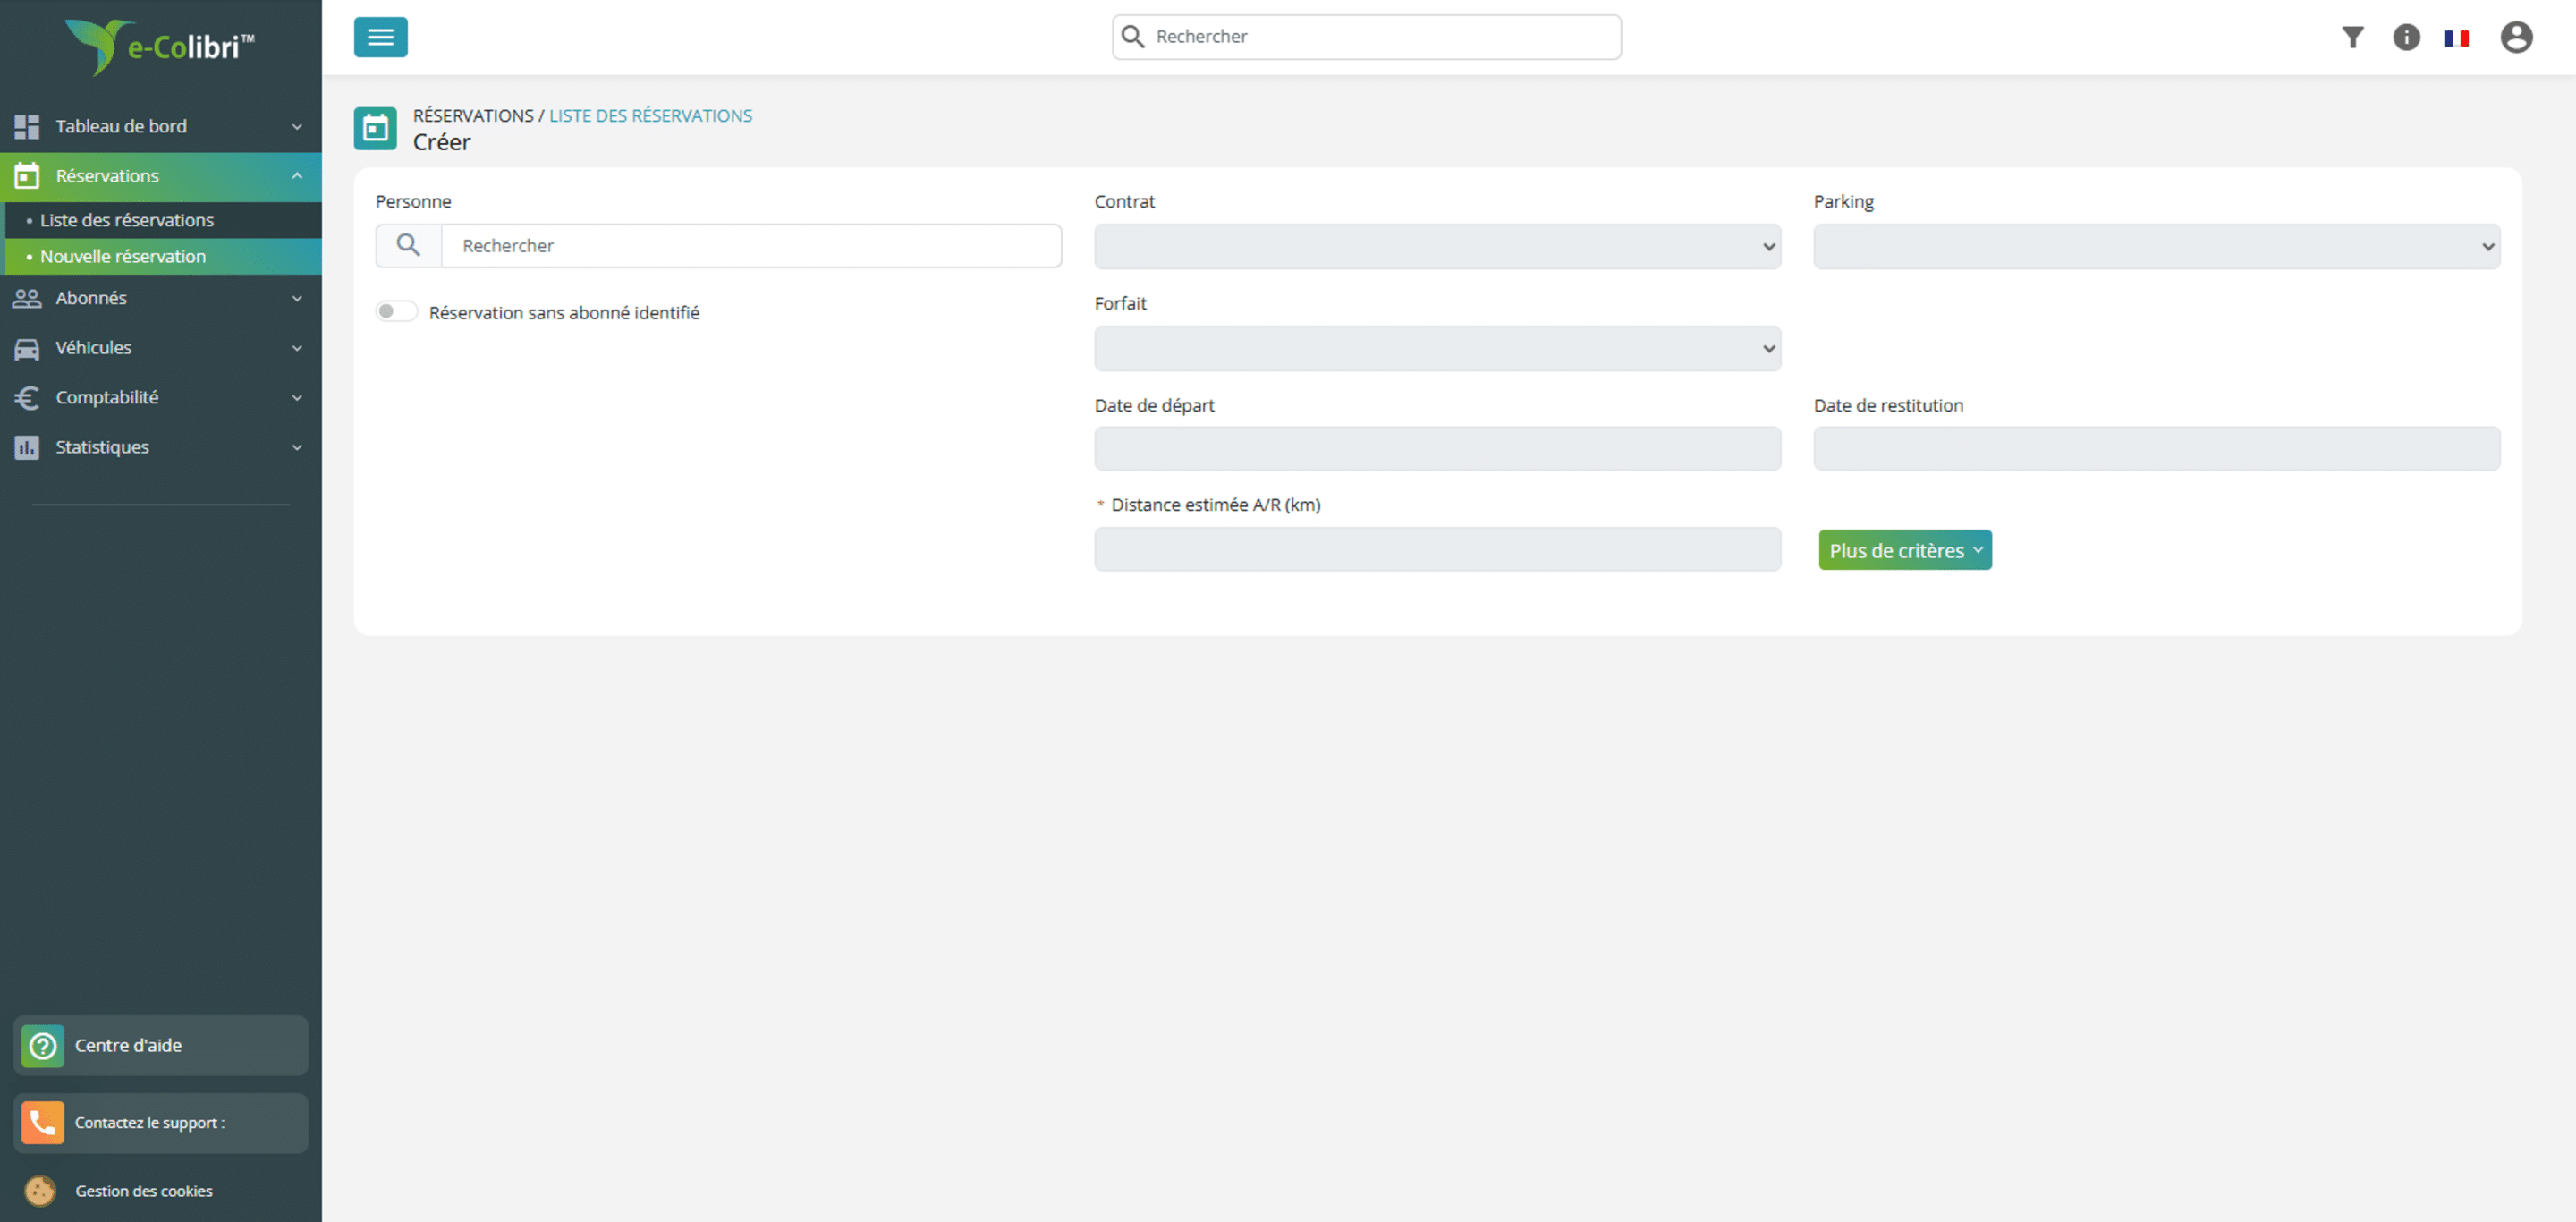Open the Forfait dropdown

[1437, 348]
